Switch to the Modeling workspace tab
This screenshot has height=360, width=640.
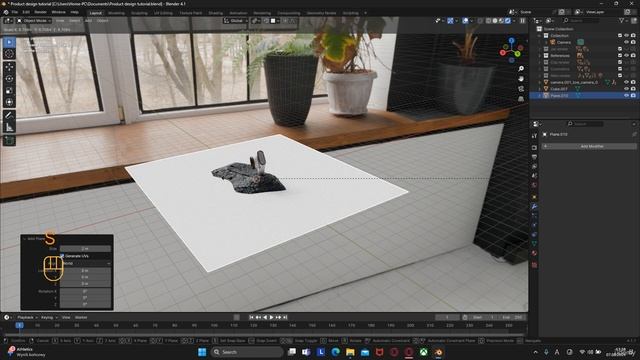pyautogui.click(x=116, y=13)
